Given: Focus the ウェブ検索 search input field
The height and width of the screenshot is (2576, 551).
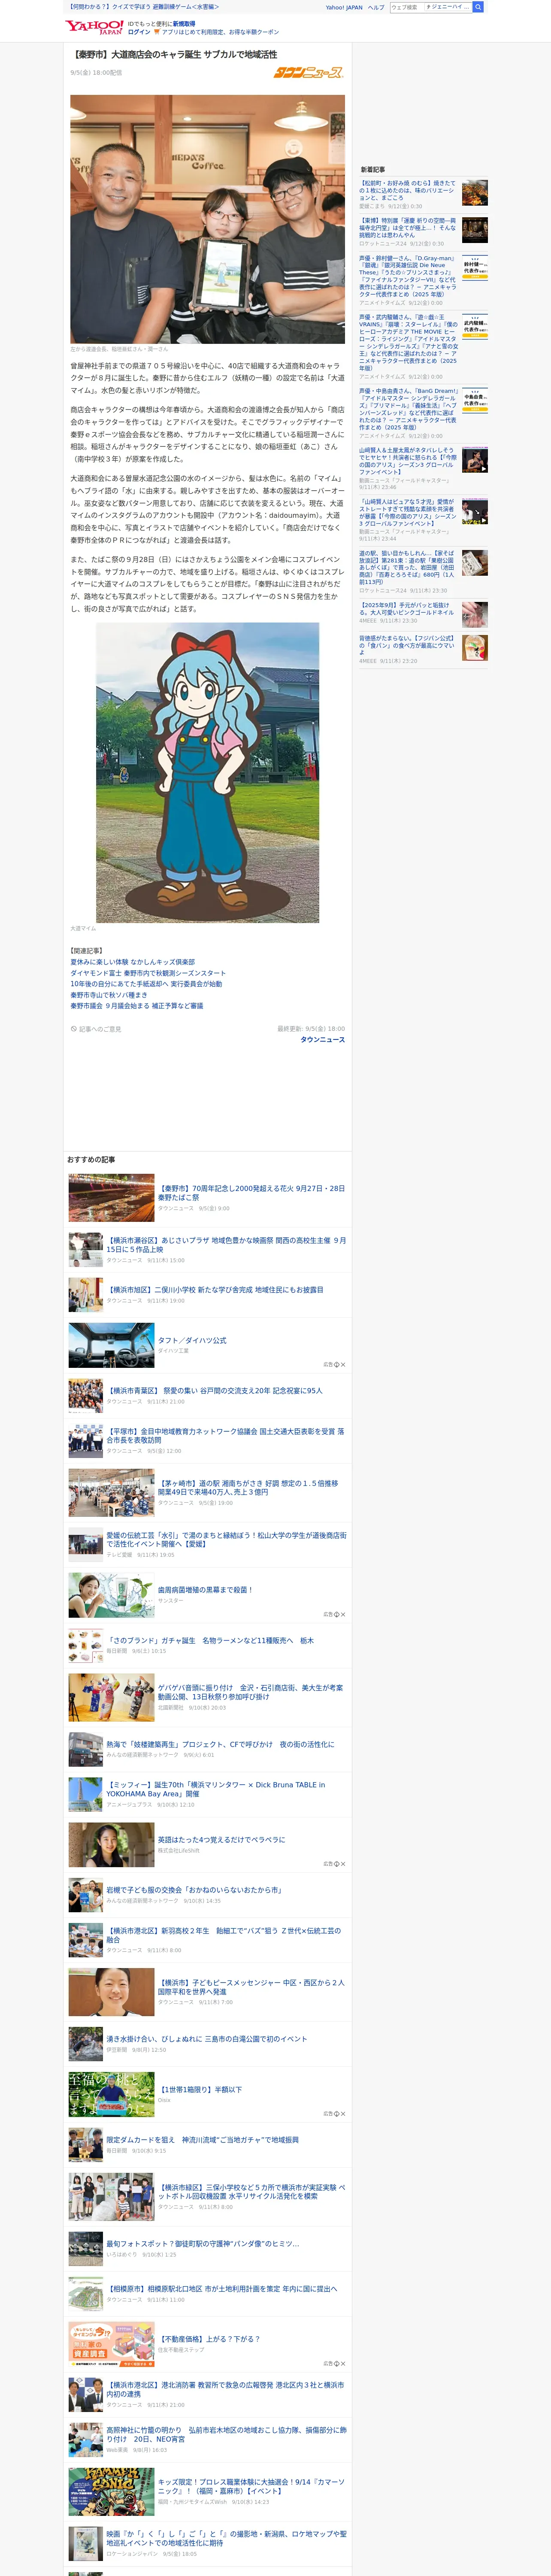Looking at the screenshot, I should (x=430, y=7).
